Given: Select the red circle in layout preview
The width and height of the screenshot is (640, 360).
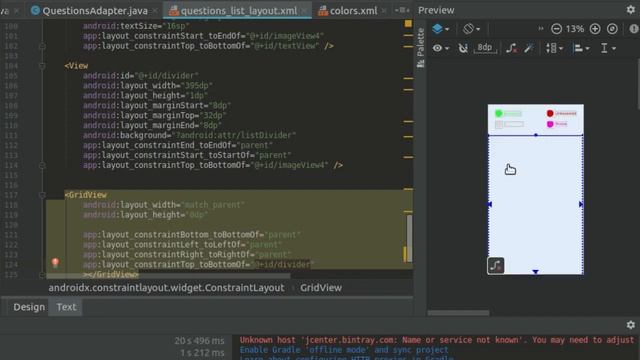Looking at the screenshot, I should [550, 113].
